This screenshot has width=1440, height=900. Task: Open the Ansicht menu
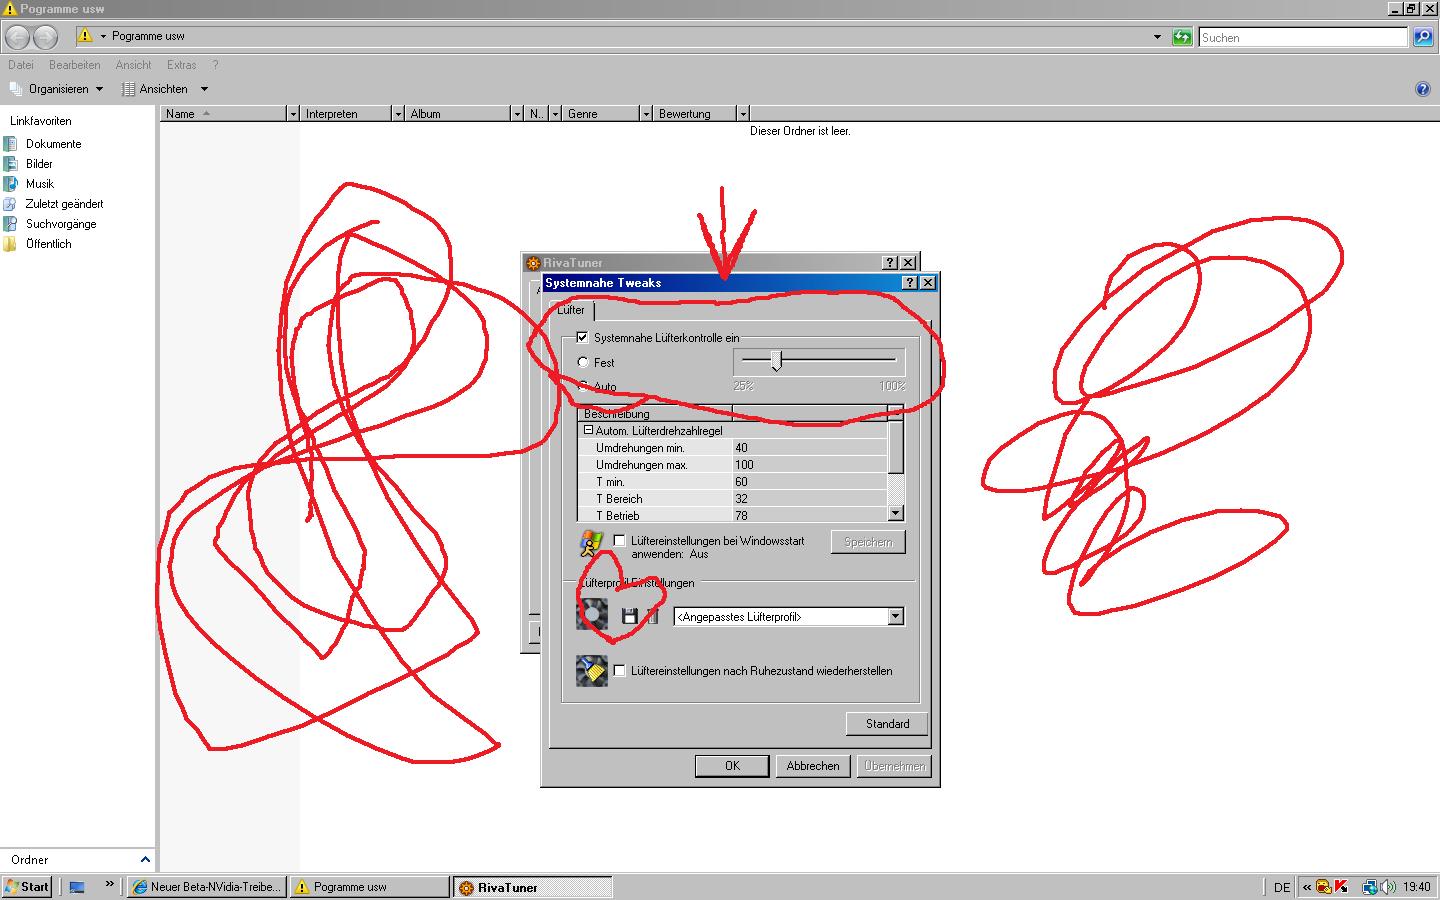pyautogui.click(x=133, y=65)
